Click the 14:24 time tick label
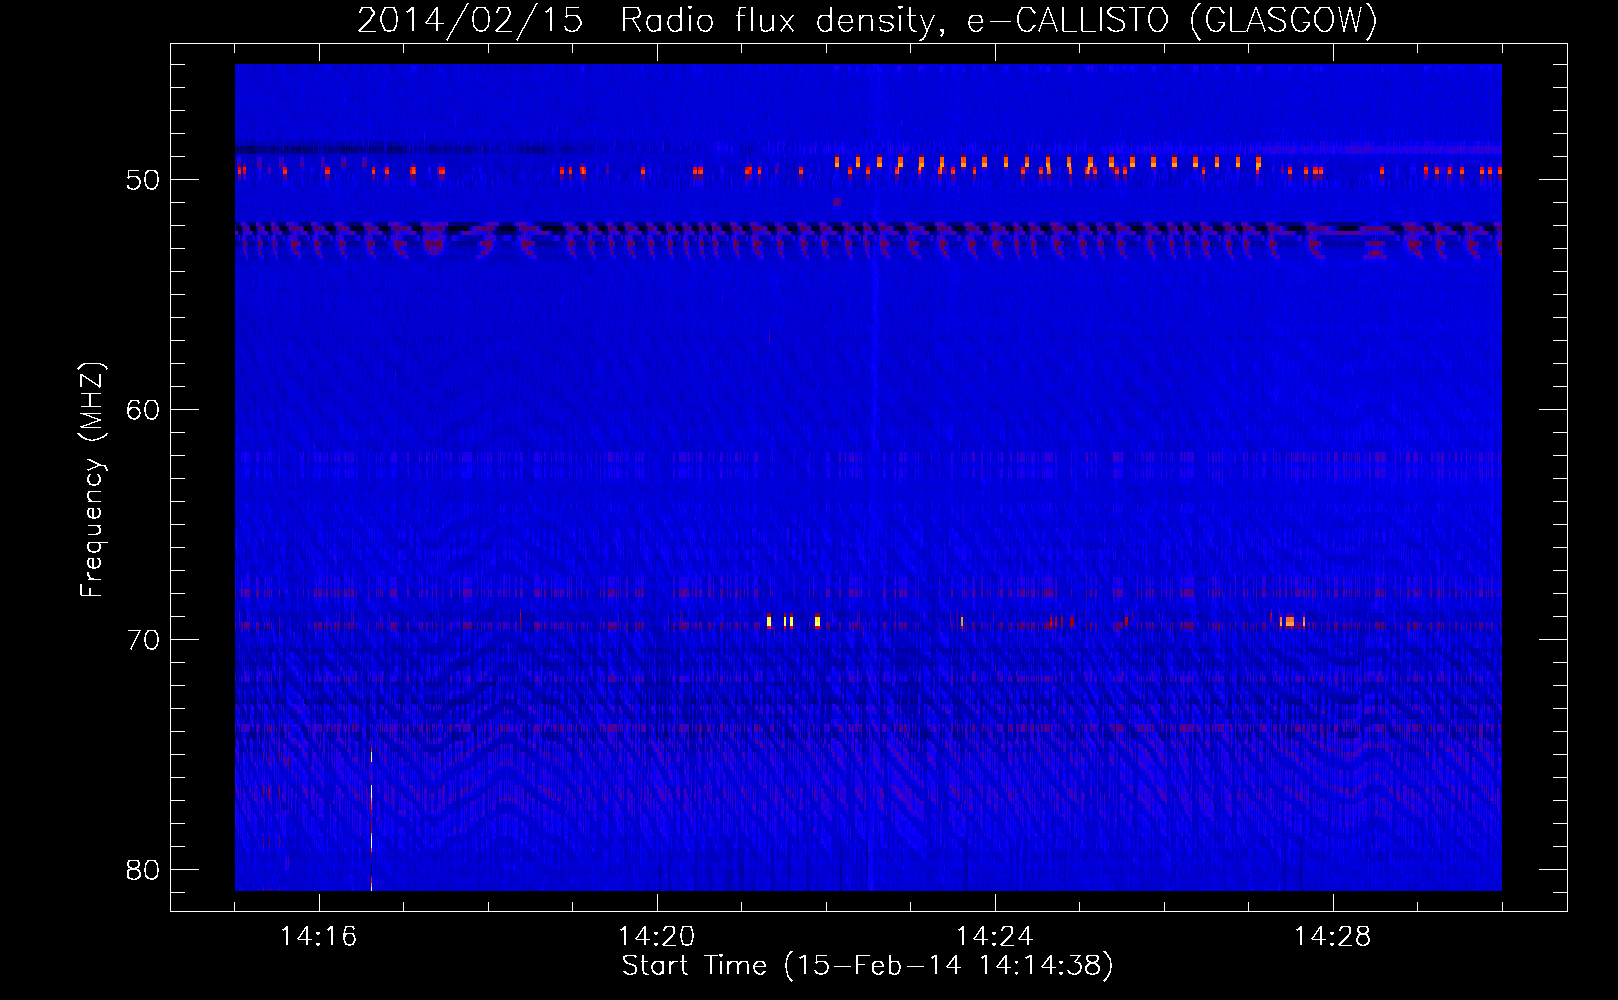 pos(994,937)
